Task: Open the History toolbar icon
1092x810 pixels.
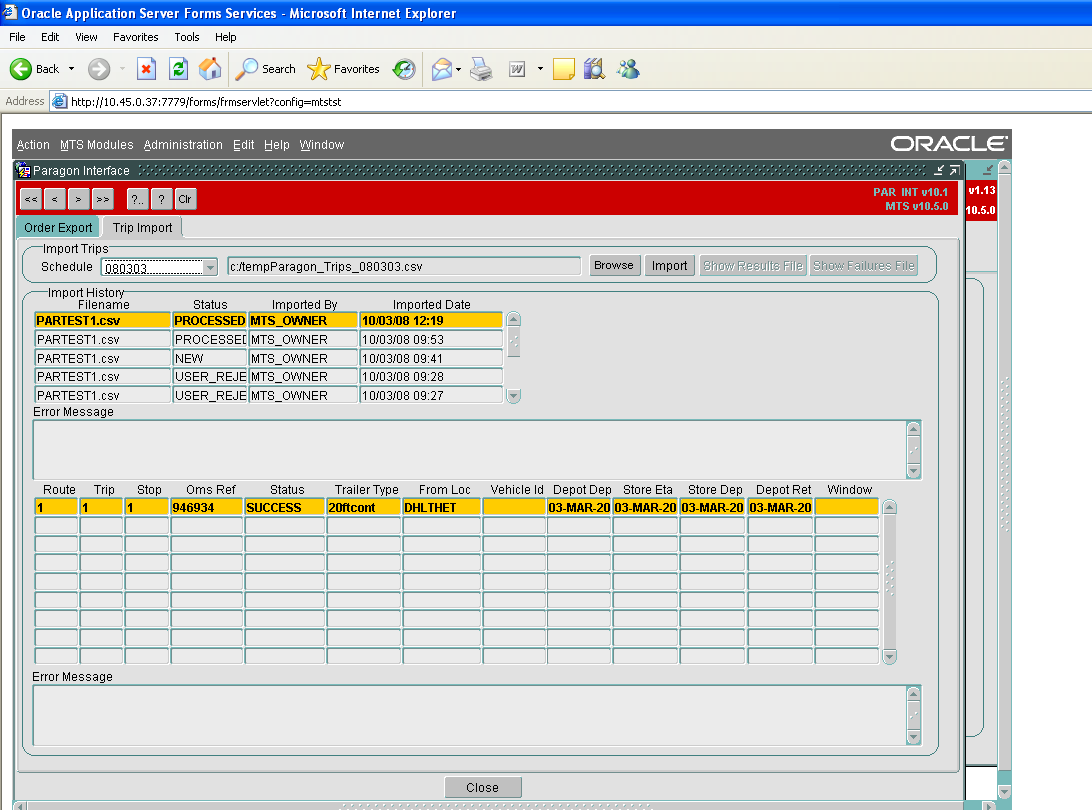Action: tap(404, 69)
